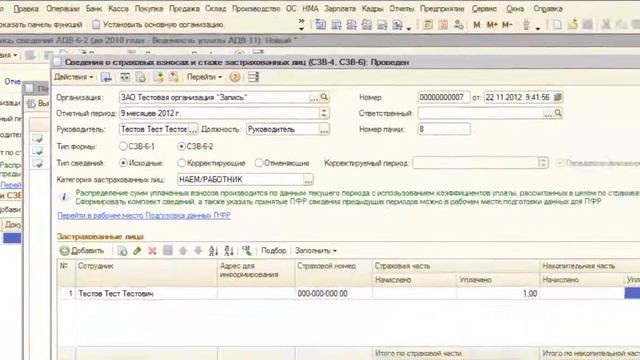Viewport: 640px width, 360px height.
Task: Click the move row down arrow icon
Action: [198, 251]
